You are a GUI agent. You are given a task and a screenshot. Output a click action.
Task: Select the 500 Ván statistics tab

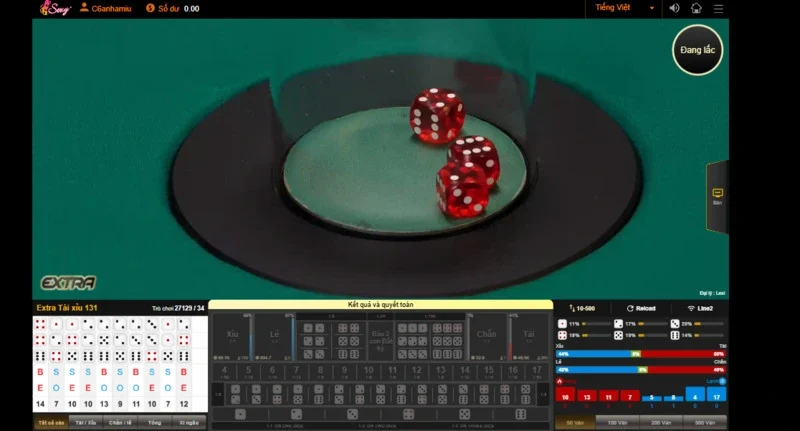pos(705,423)
